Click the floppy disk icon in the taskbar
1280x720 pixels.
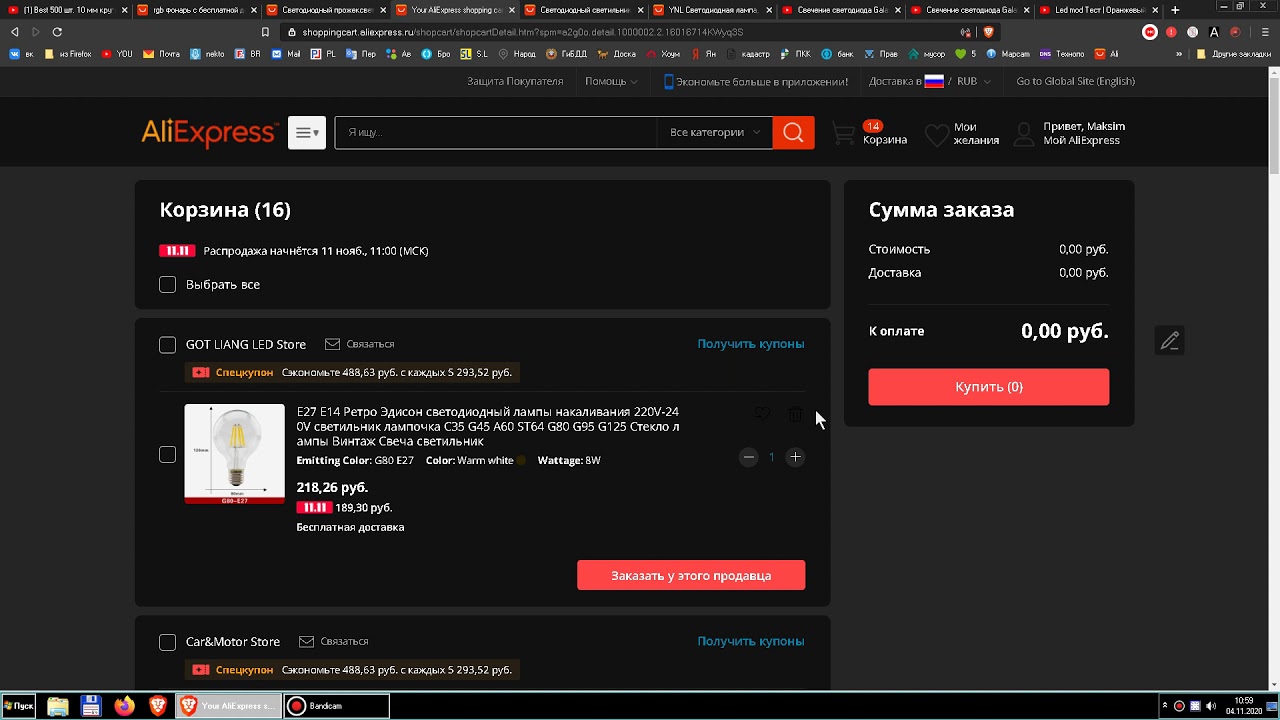(91, 706)
